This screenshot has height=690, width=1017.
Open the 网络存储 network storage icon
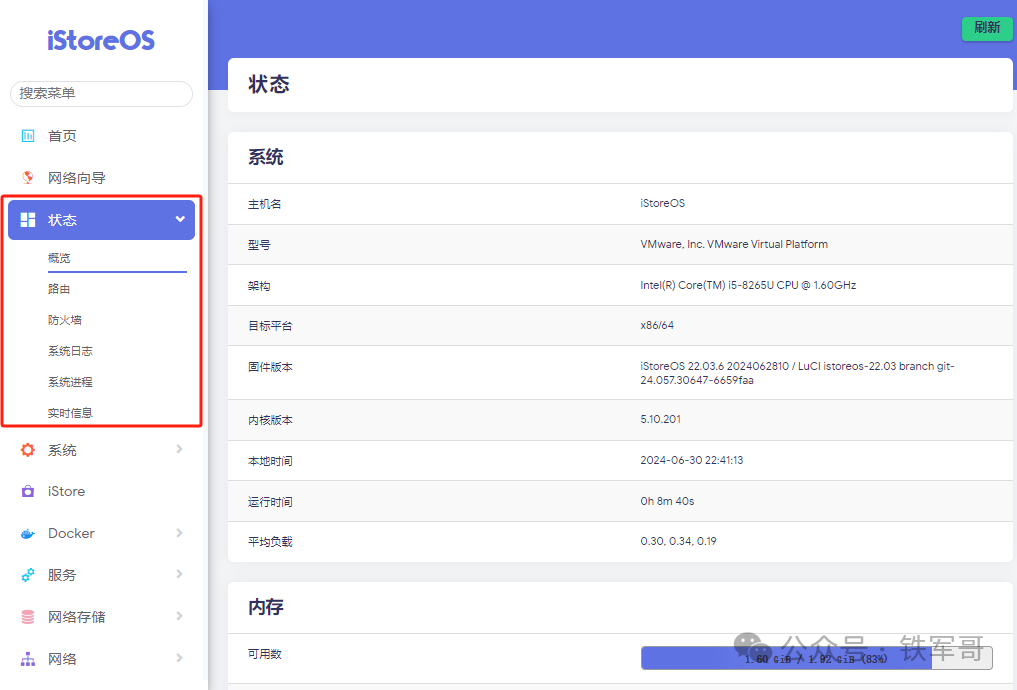click(x=28, y=616)
